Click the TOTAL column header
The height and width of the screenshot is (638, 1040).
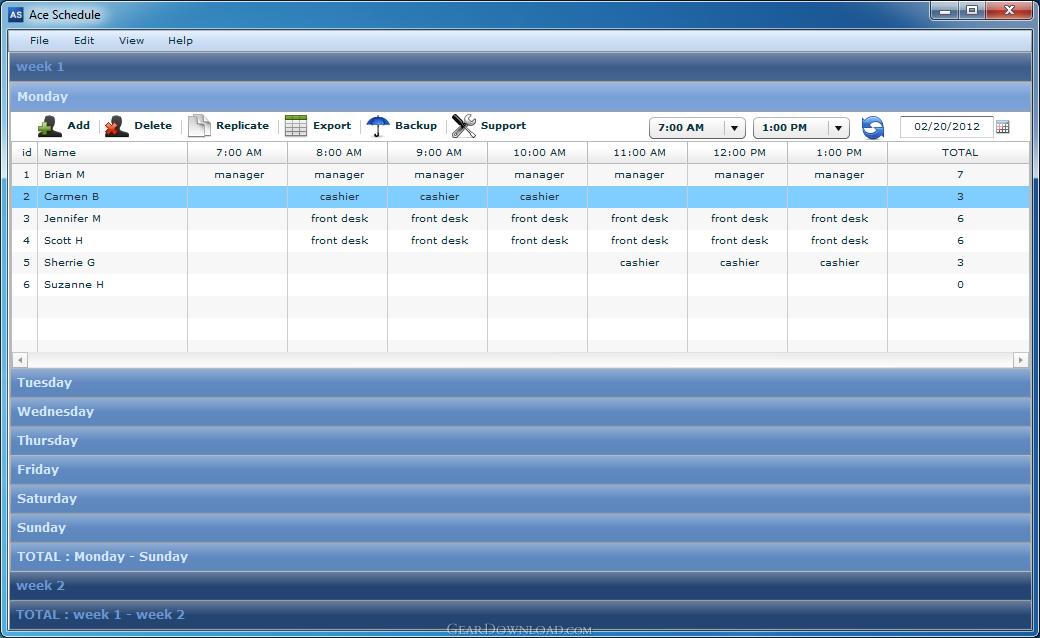(959, 153)
